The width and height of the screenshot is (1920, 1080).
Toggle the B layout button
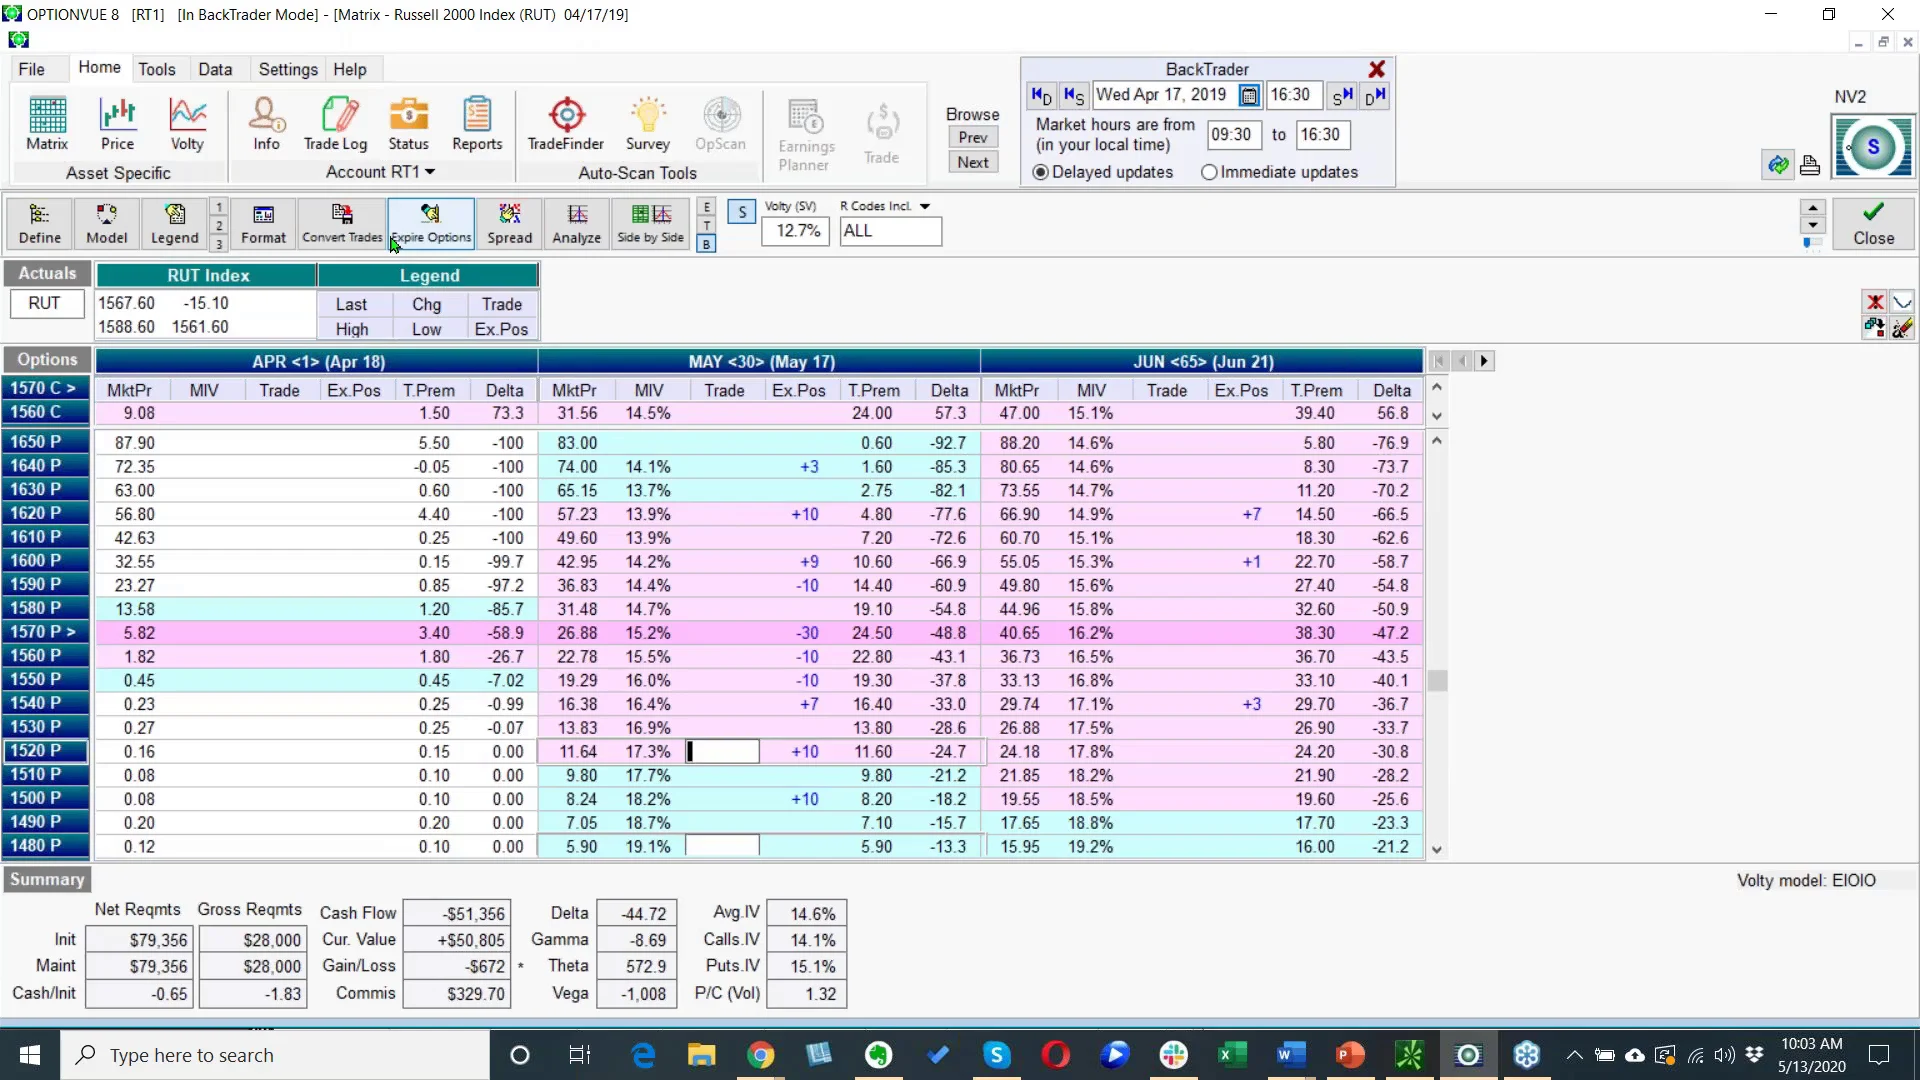coord(706,244)
